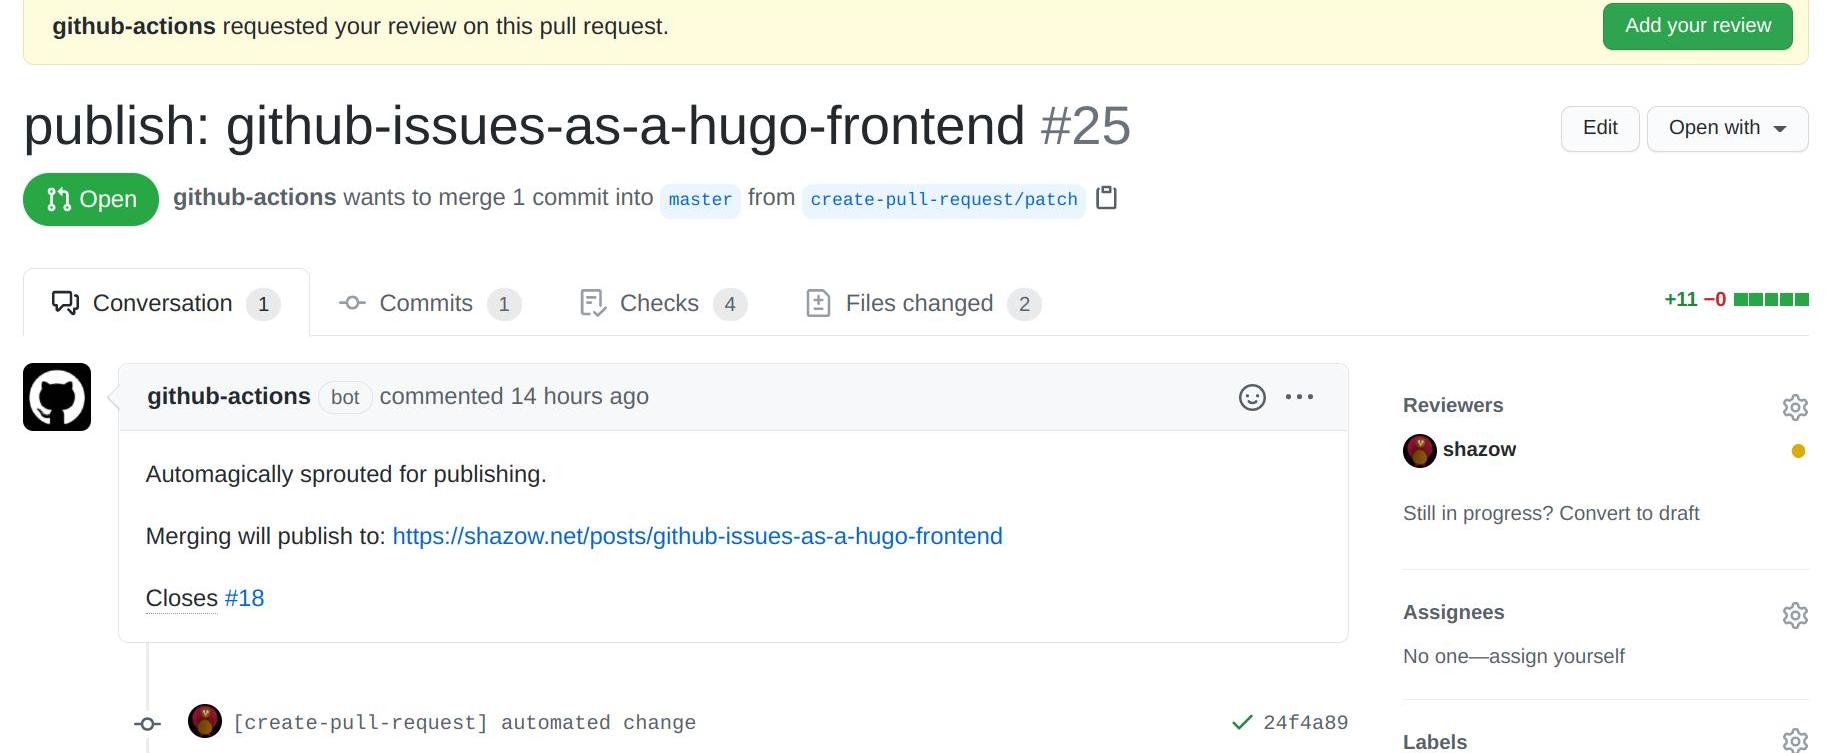Switch to the Commits tab

point(428,304)
